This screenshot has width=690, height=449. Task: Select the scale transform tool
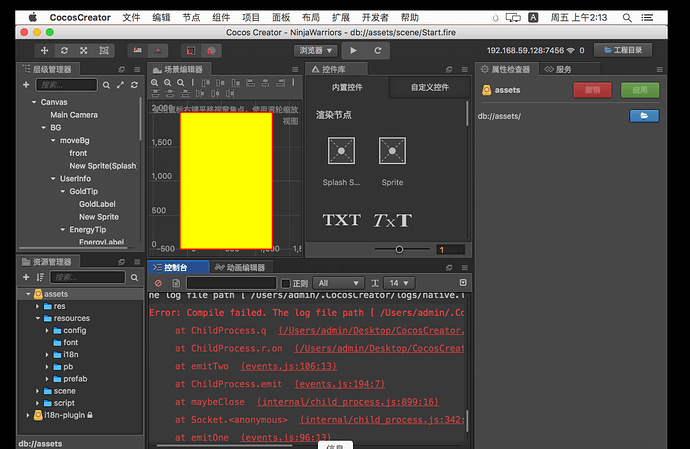pyautogui.click(x=84, y=51)
